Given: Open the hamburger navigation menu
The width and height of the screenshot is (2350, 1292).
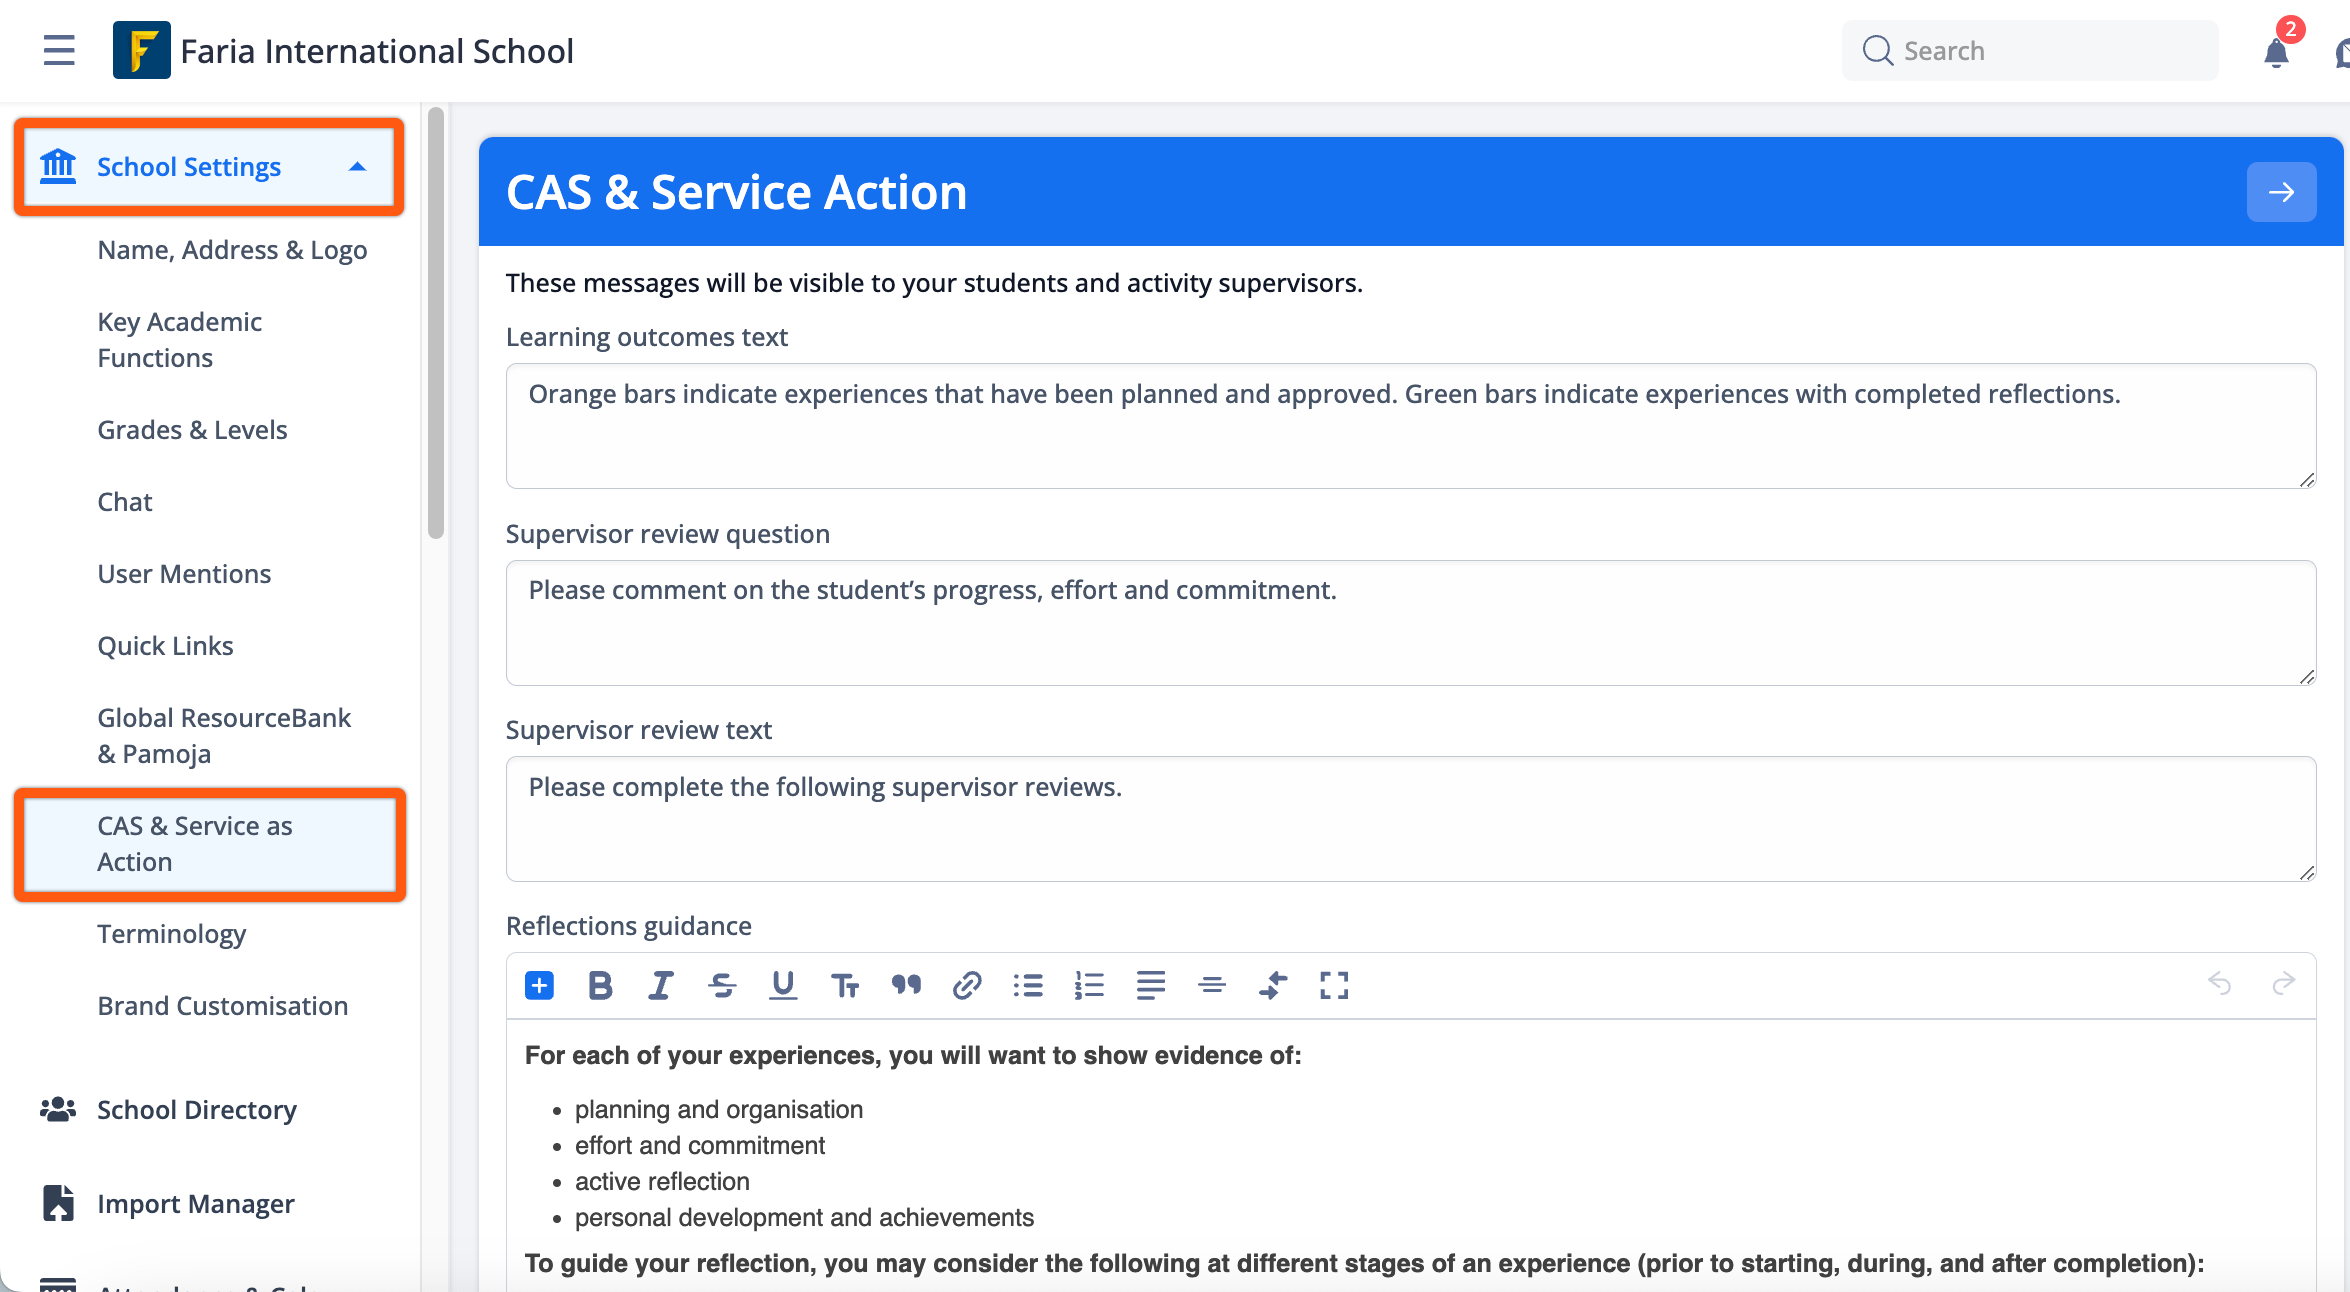Looking at the screenshot, I should [x=59, y=50].
